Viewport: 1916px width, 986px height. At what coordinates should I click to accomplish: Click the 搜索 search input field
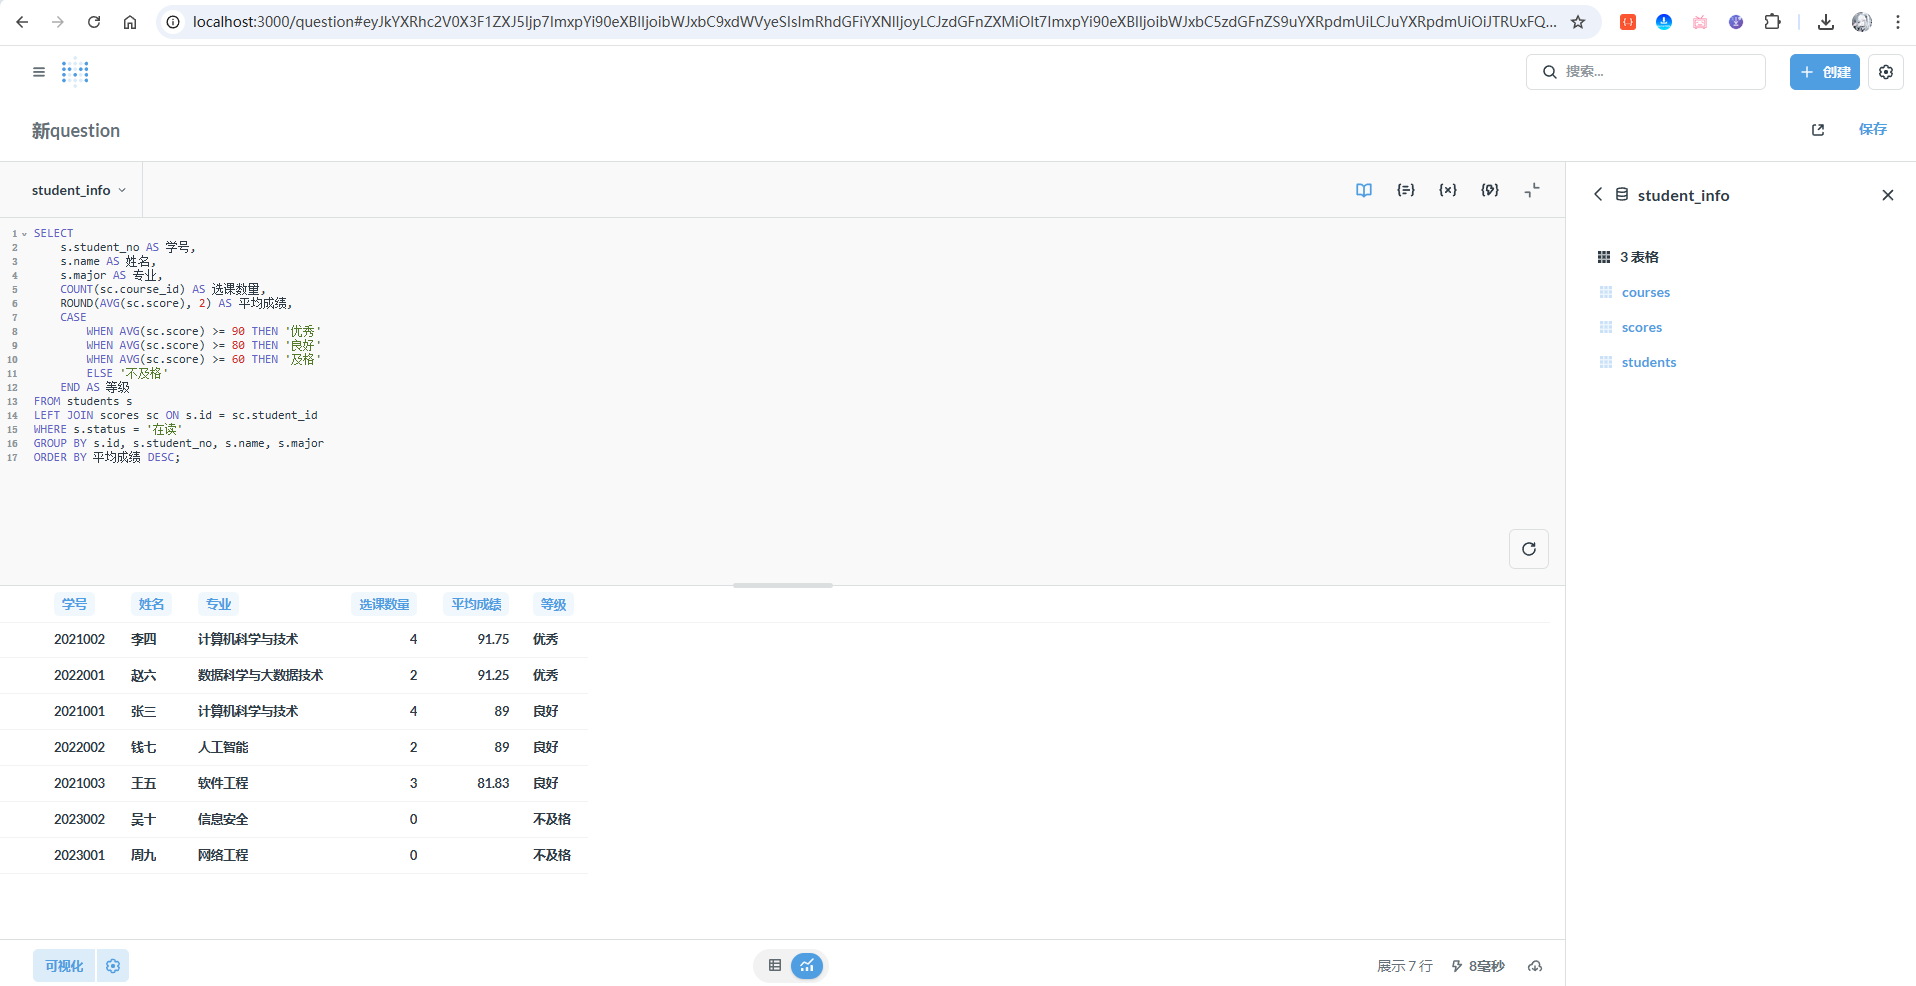(1655, 72)
